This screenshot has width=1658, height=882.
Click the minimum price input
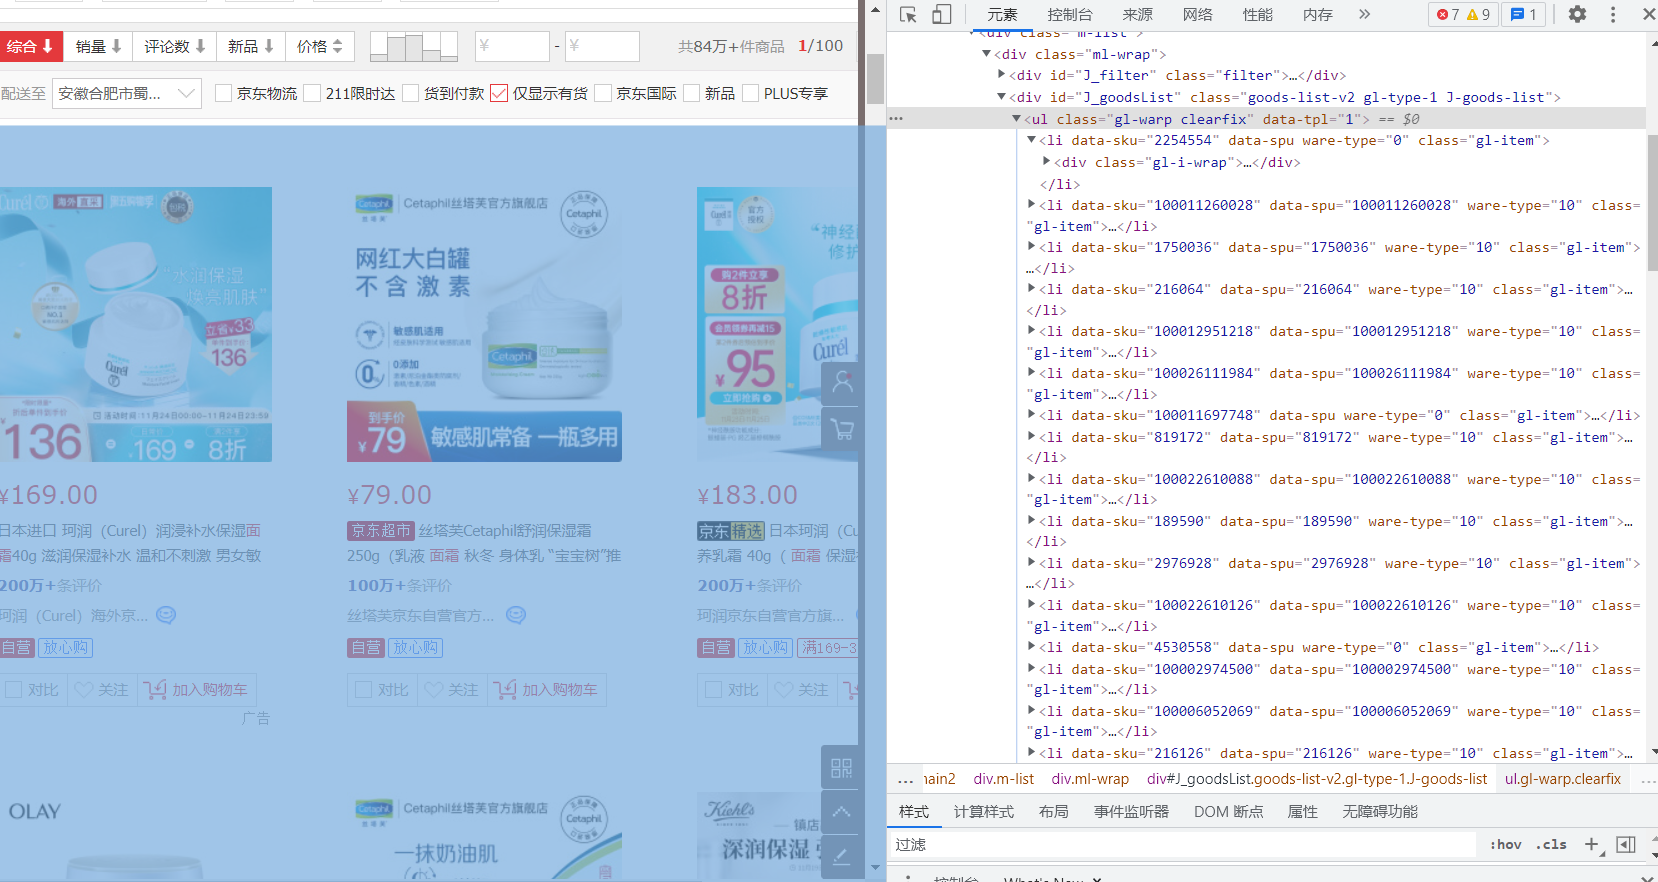point(512,46)
